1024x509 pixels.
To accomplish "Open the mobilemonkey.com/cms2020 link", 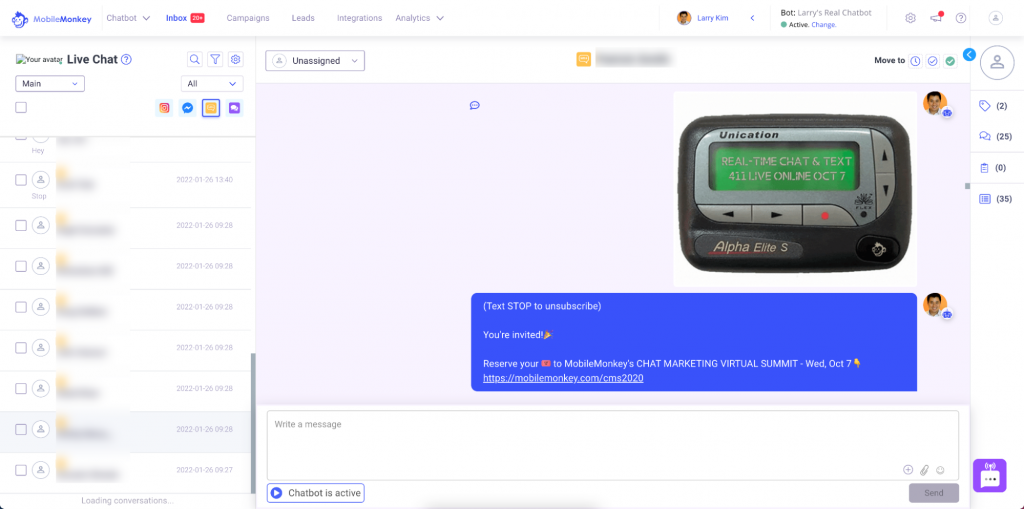I will pos(563,378).
